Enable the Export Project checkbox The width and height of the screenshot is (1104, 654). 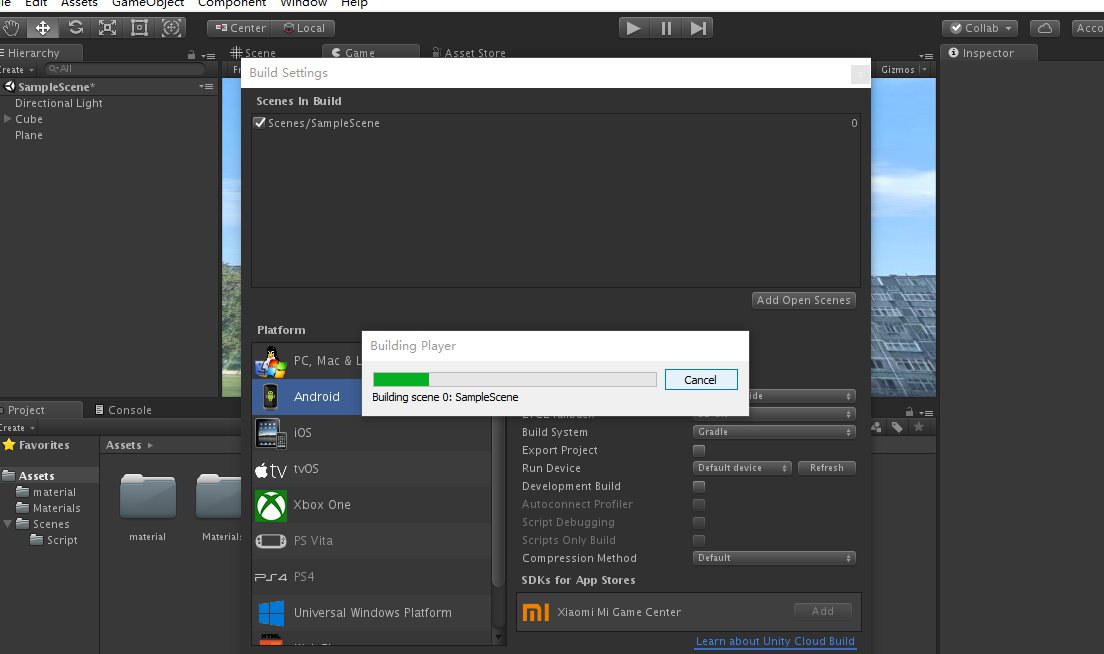pyautogui.click(x=698, y=450)
